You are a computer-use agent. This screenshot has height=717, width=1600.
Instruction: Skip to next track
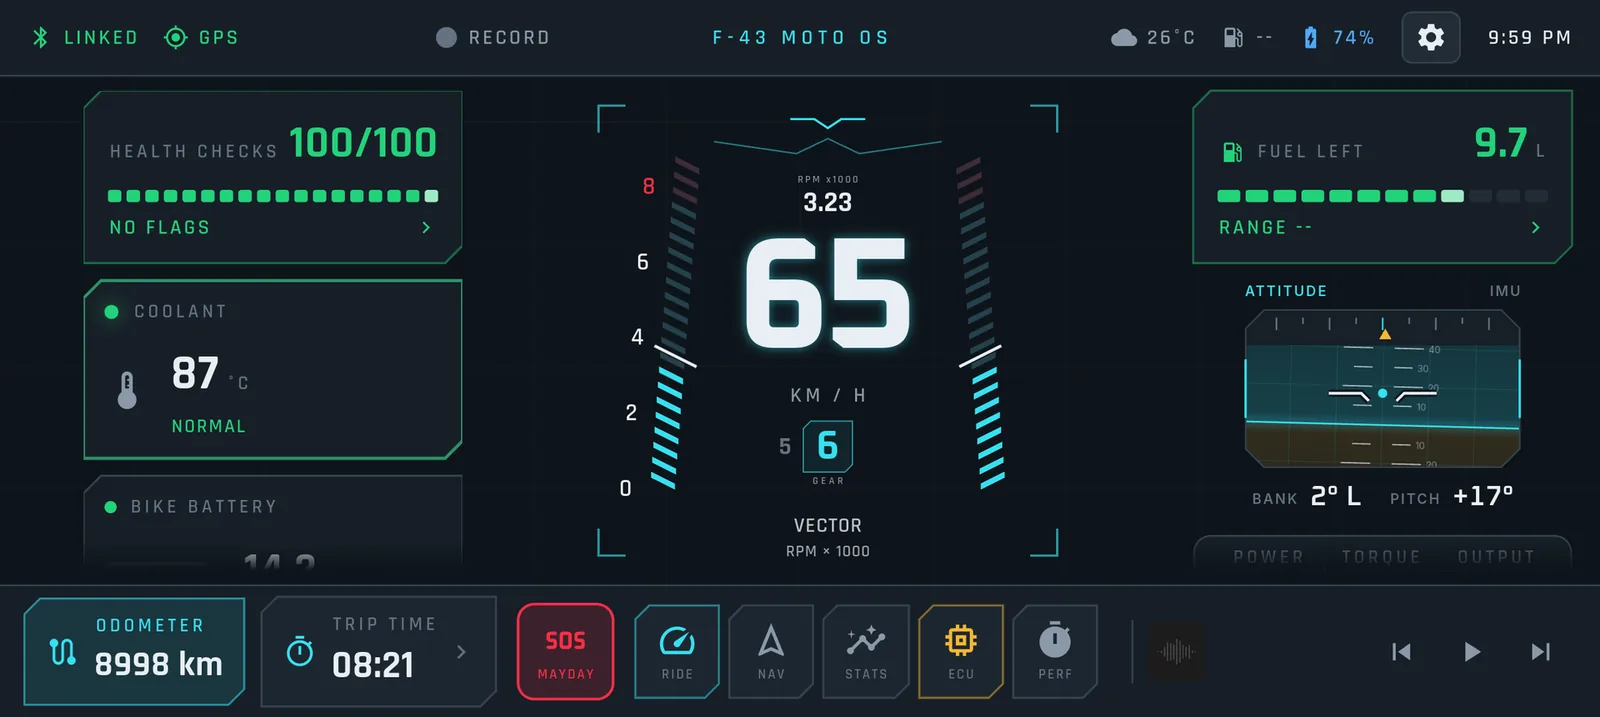[x=1541, y=652]
